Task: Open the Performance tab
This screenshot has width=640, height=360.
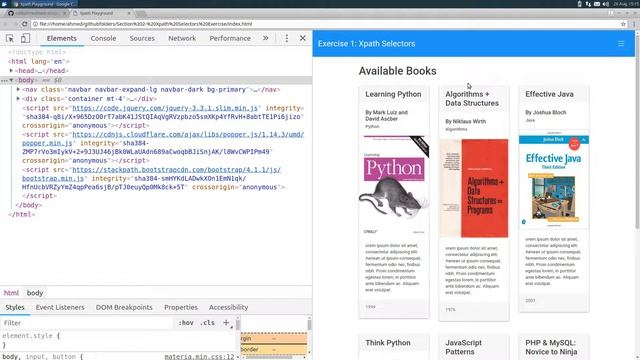Action: (230, 38)
